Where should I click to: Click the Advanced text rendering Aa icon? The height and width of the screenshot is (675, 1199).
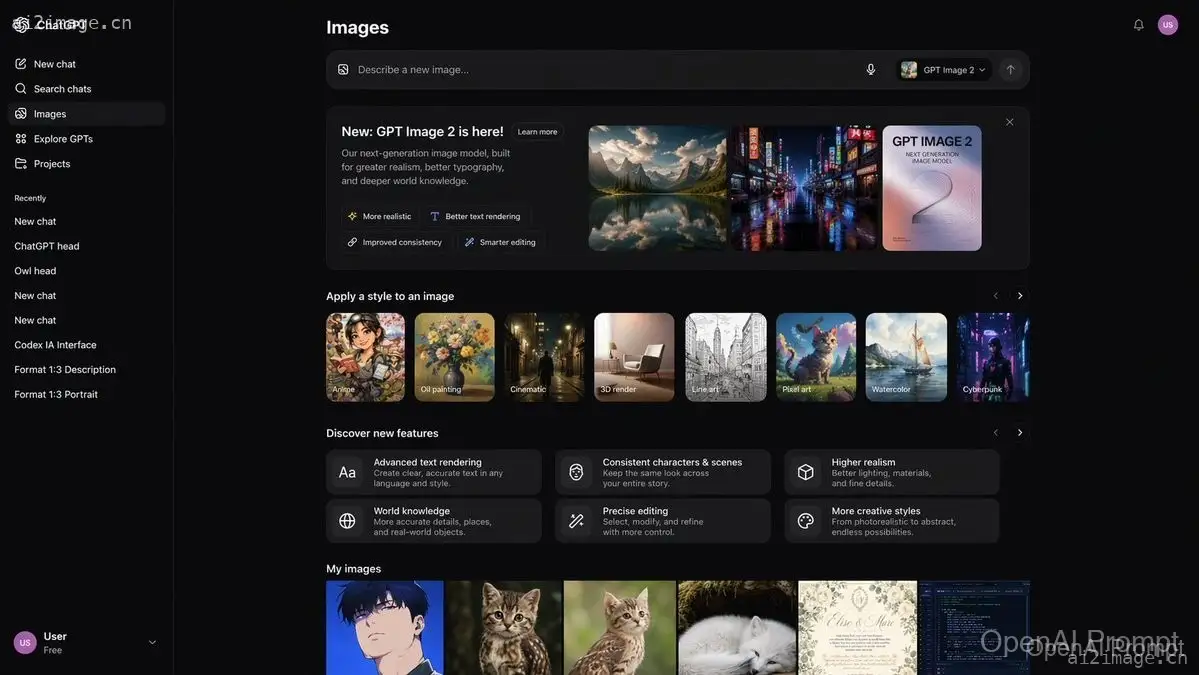(347, 472)
